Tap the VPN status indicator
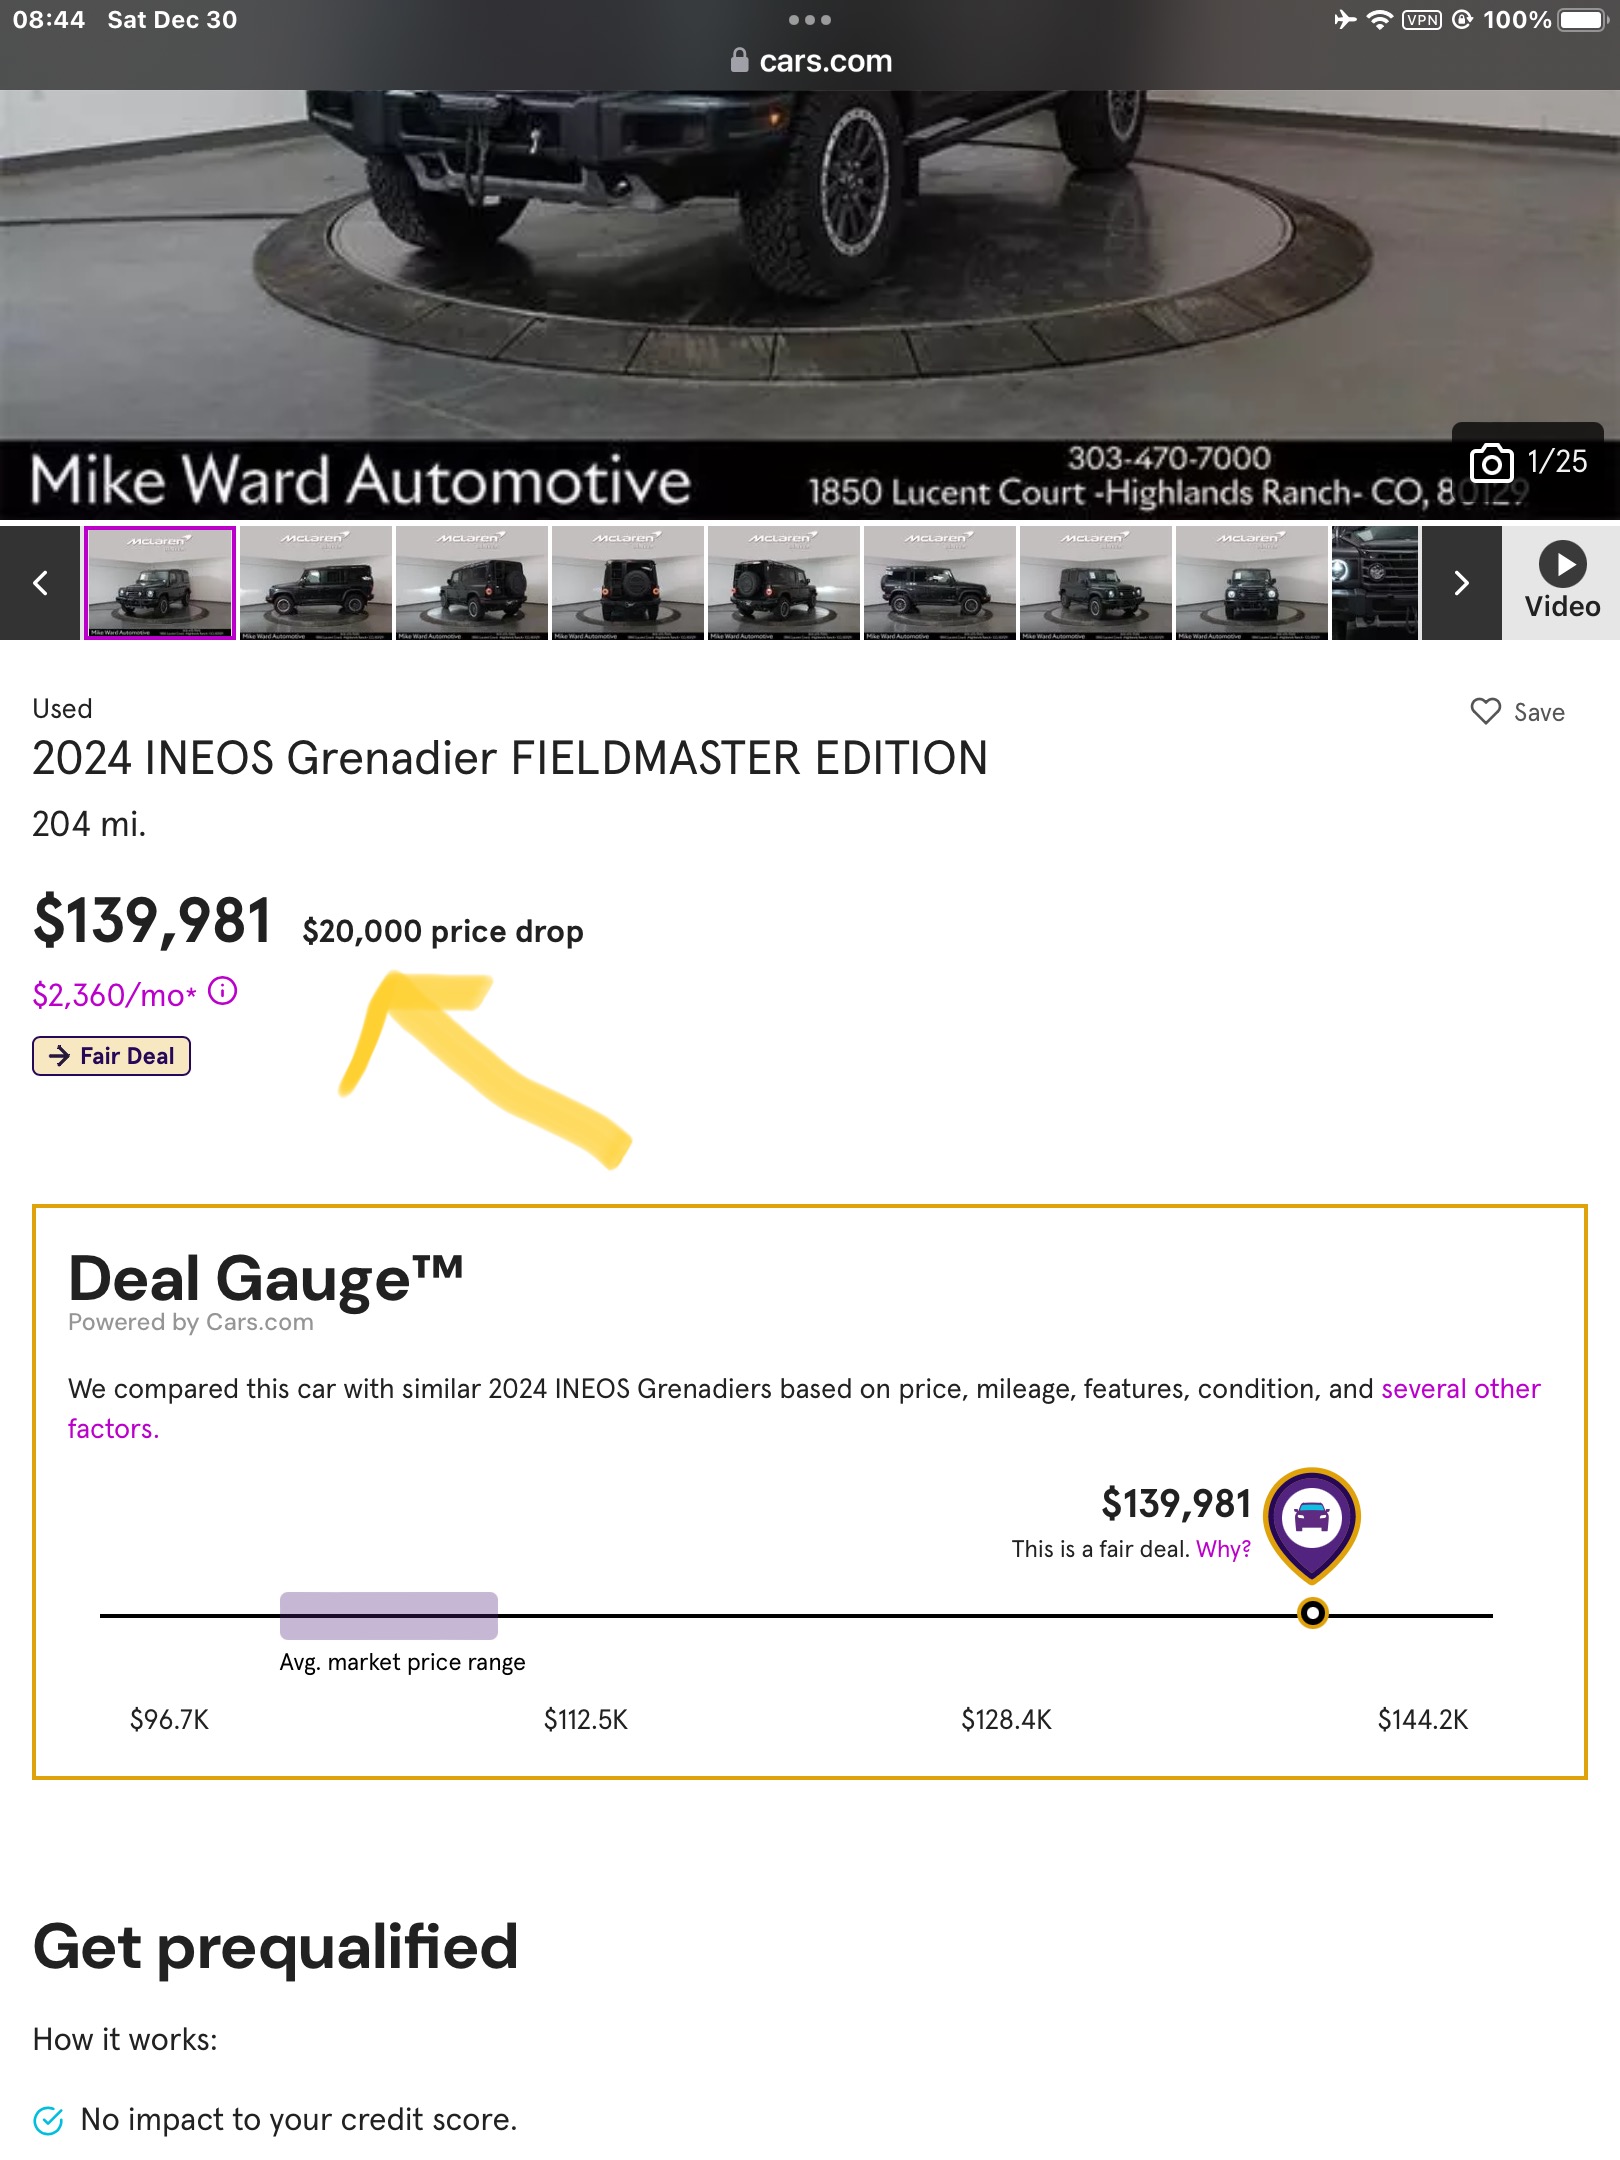The height and width of the screenshot is (2160, 1620). (x=1421, y=20)
